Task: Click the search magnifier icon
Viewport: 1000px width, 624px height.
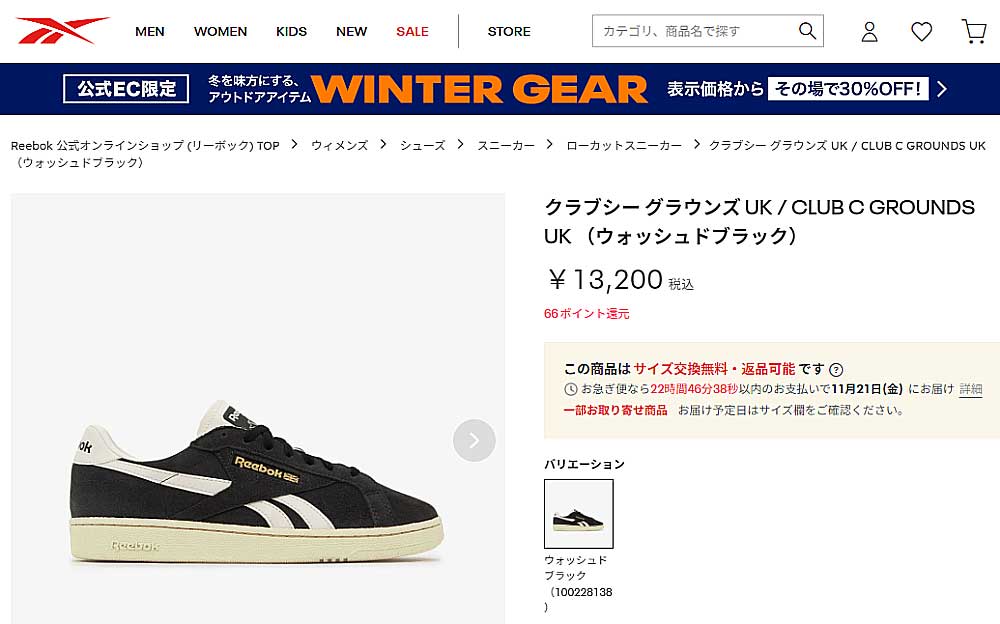Action: [807, 31]
